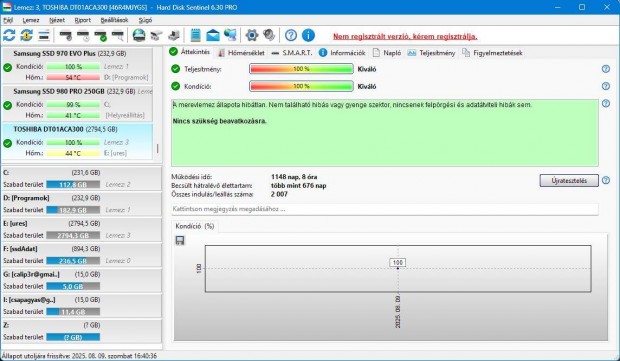Open the Súgó menu
Image resolution: width=620 pixels, height=361 pixels.
145,20
